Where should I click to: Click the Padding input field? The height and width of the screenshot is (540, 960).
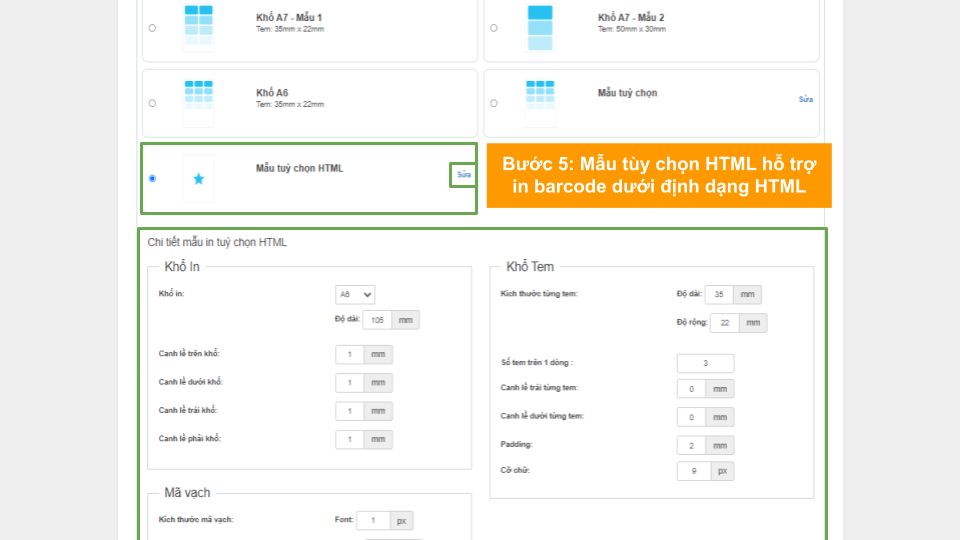click(691, 445)
